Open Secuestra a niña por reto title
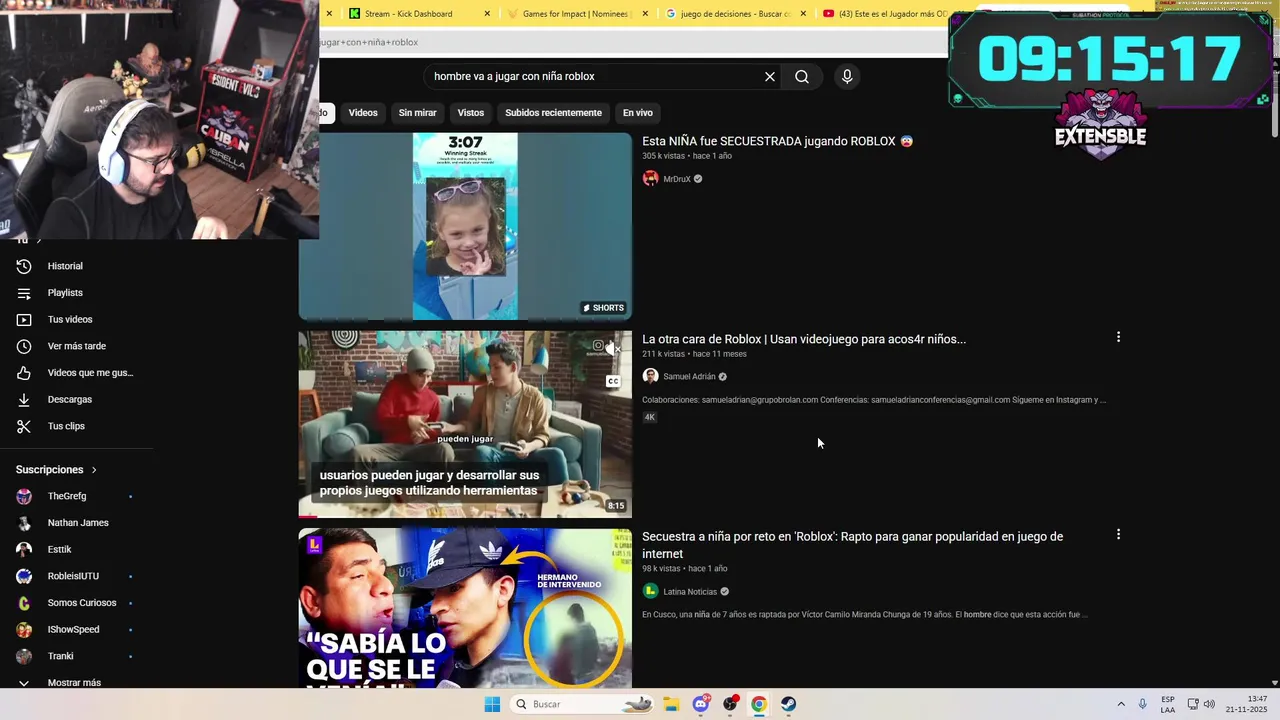The width and height of the screenshot is (1280, 720). [x=852, y=545]
